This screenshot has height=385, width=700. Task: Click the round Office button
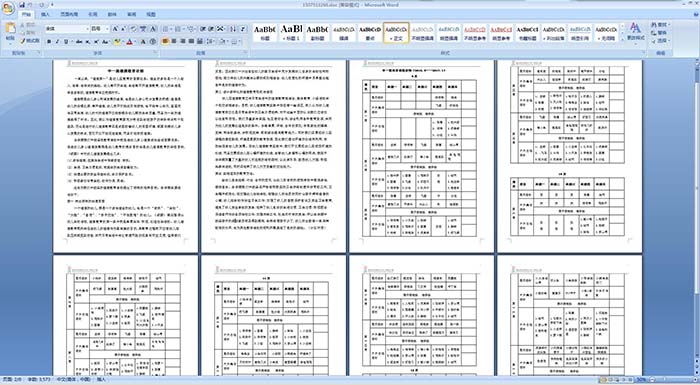click(x=8, y=8)
